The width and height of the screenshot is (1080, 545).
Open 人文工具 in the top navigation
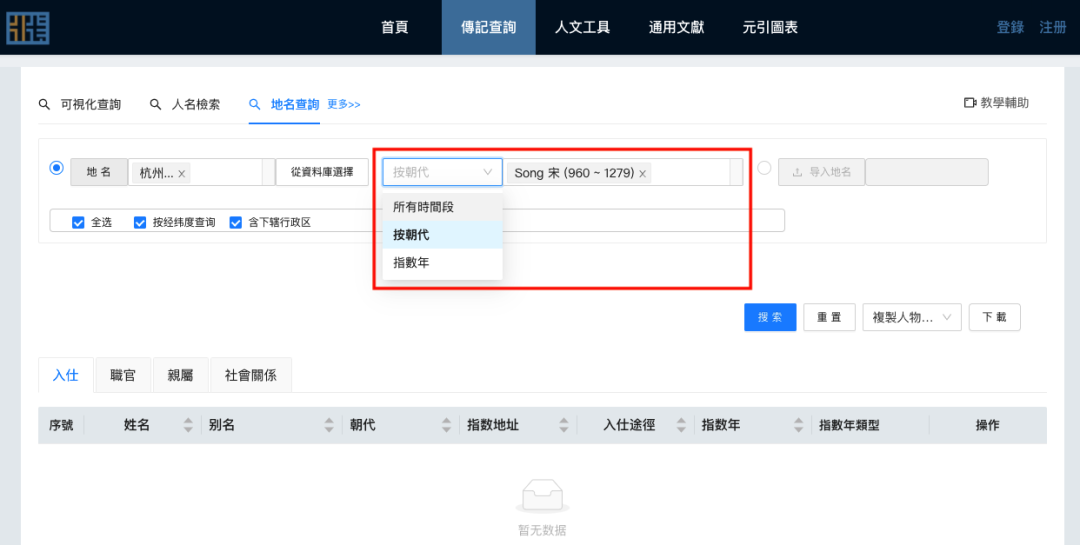(x=583, y=28)
